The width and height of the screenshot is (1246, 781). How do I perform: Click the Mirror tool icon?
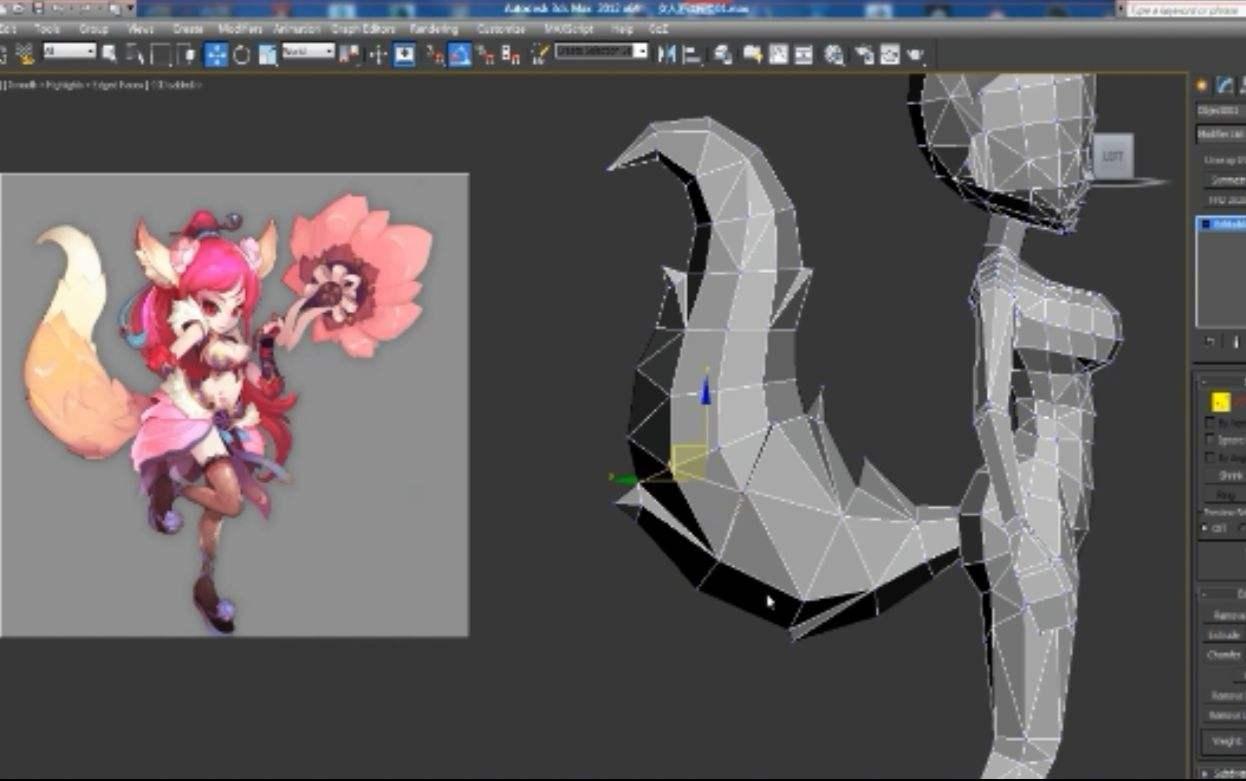click(667, 54)
